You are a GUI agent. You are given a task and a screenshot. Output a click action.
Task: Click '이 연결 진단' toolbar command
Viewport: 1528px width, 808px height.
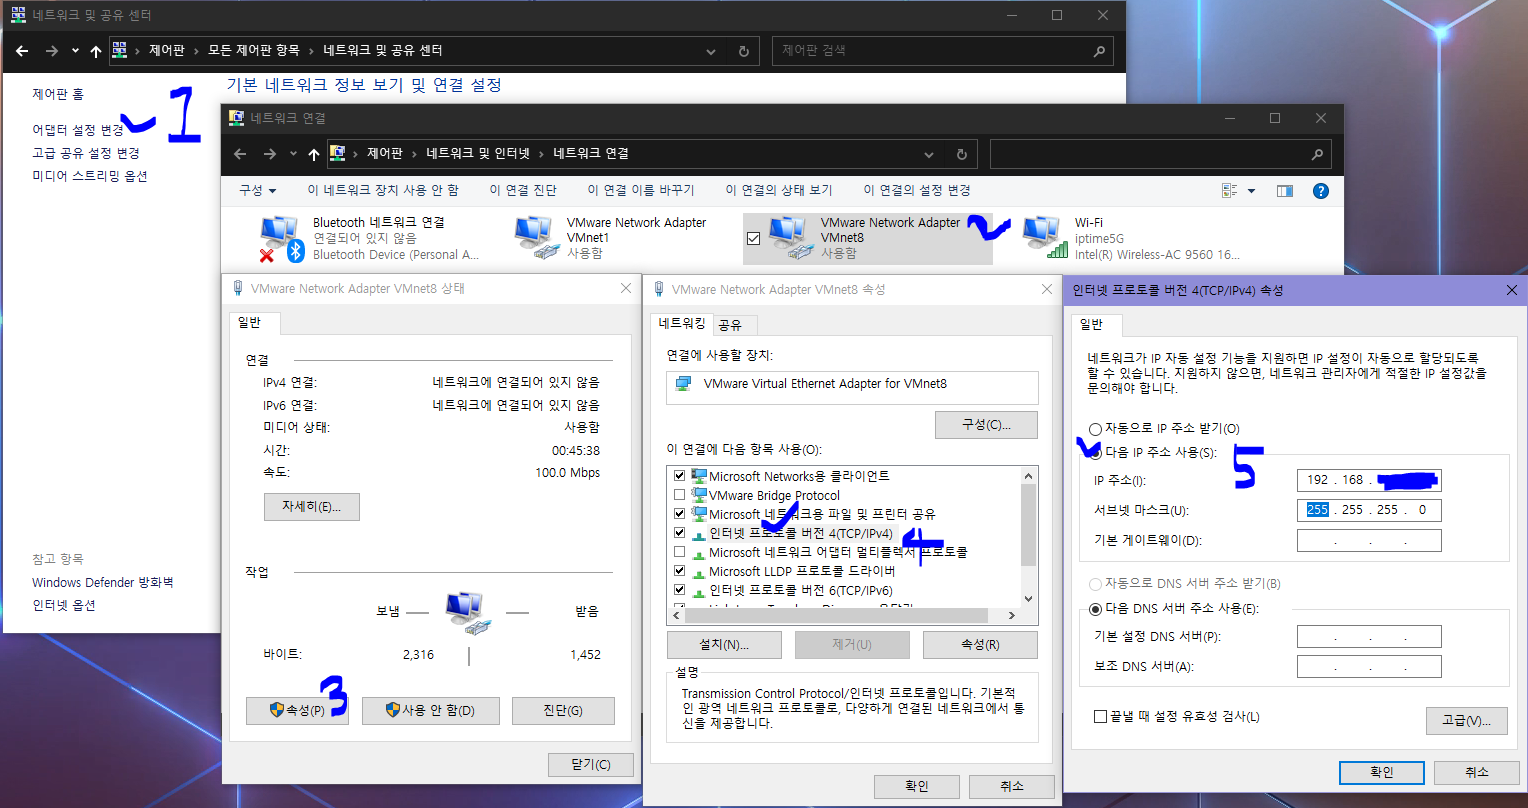click(x=523, y=190)
